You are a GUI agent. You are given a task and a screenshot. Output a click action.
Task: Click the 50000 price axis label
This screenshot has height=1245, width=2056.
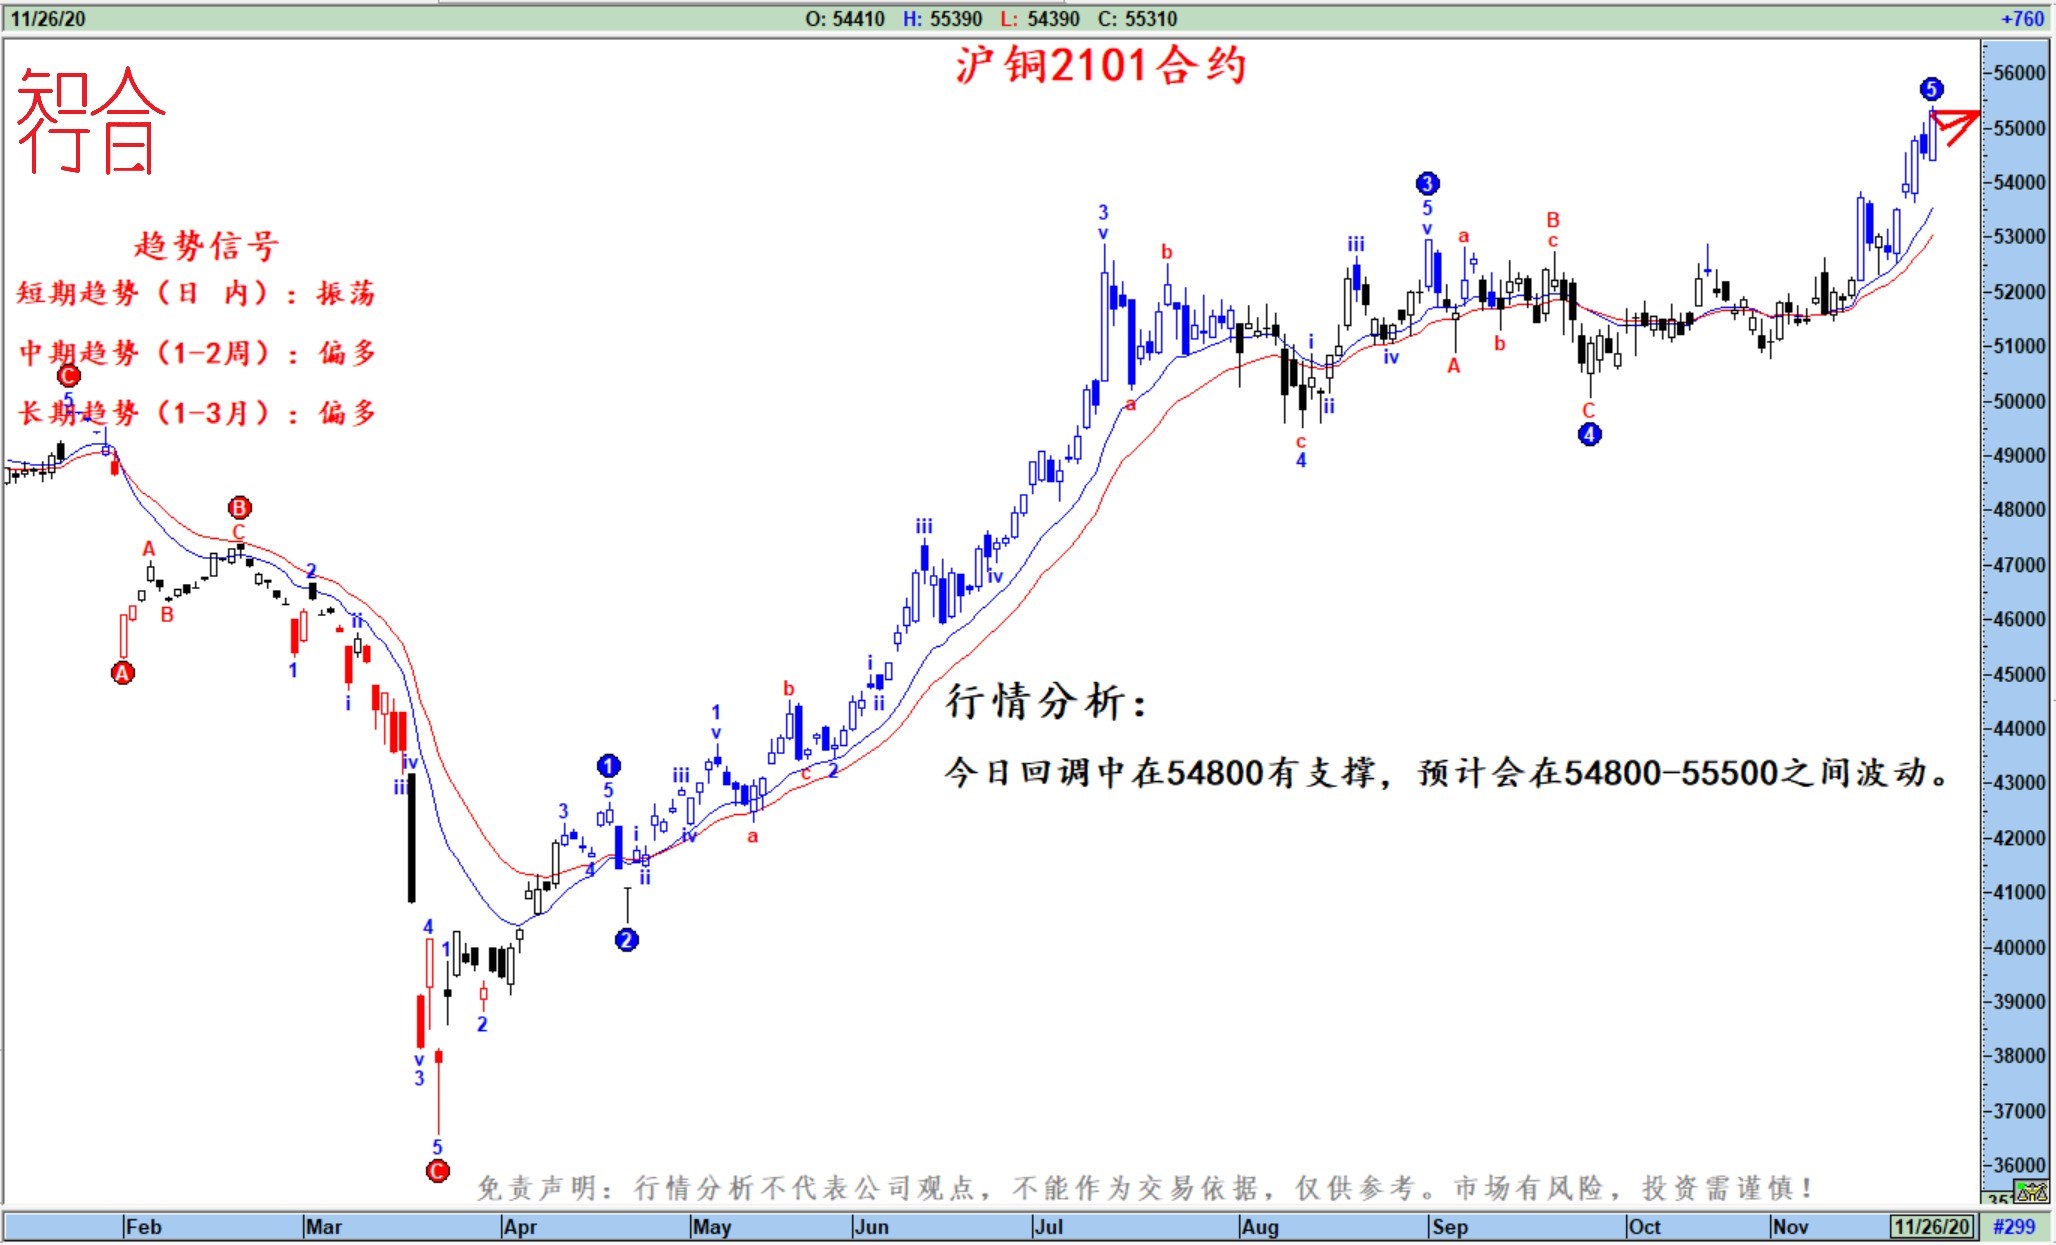(2018, 401)
